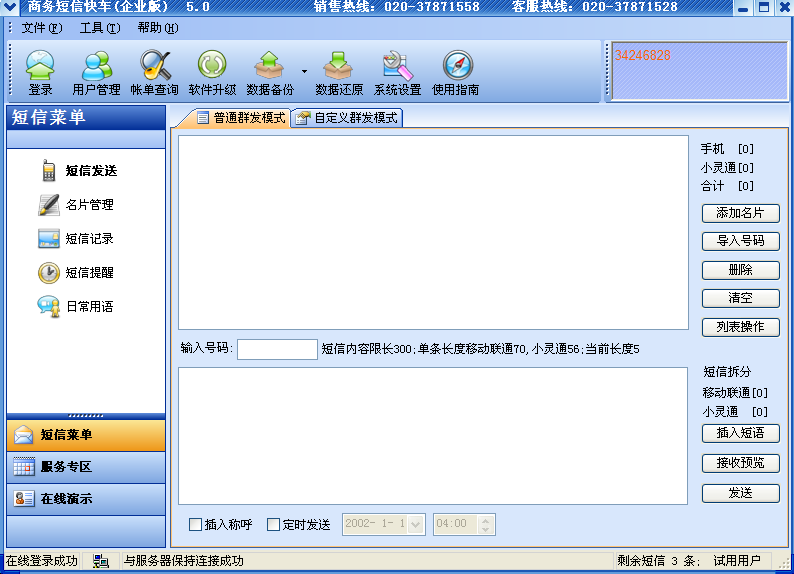
Task: Click the 登录 login toolbar icon
Action: pyautogui.click(x=40, y=72)
